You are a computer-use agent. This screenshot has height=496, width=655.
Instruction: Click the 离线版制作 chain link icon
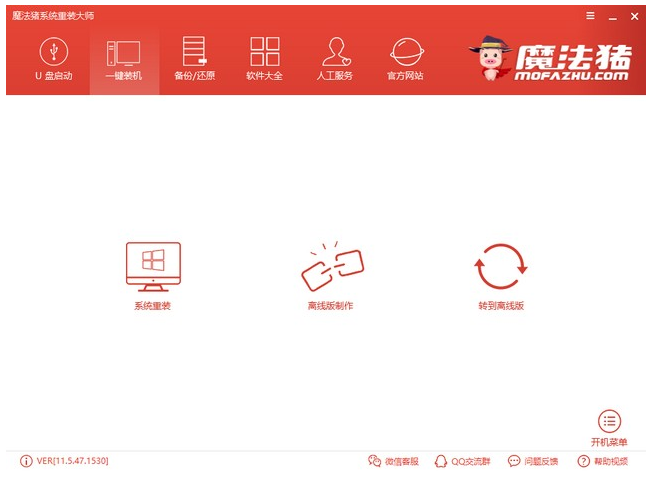(332, 266)
